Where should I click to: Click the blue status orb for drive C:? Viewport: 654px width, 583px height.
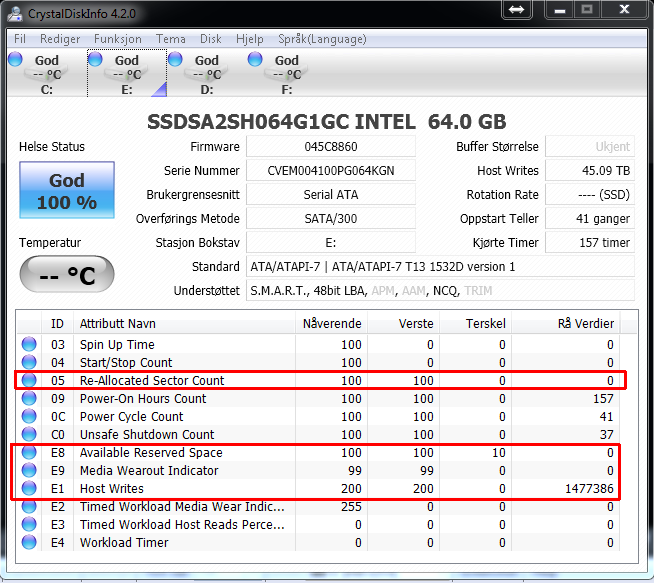[15, 59]
